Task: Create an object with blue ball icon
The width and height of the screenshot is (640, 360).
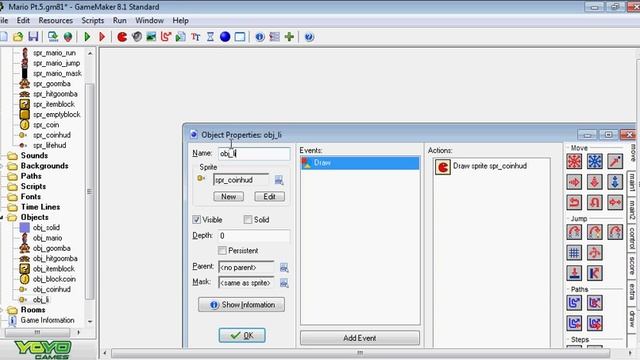Action: [225, 37]
